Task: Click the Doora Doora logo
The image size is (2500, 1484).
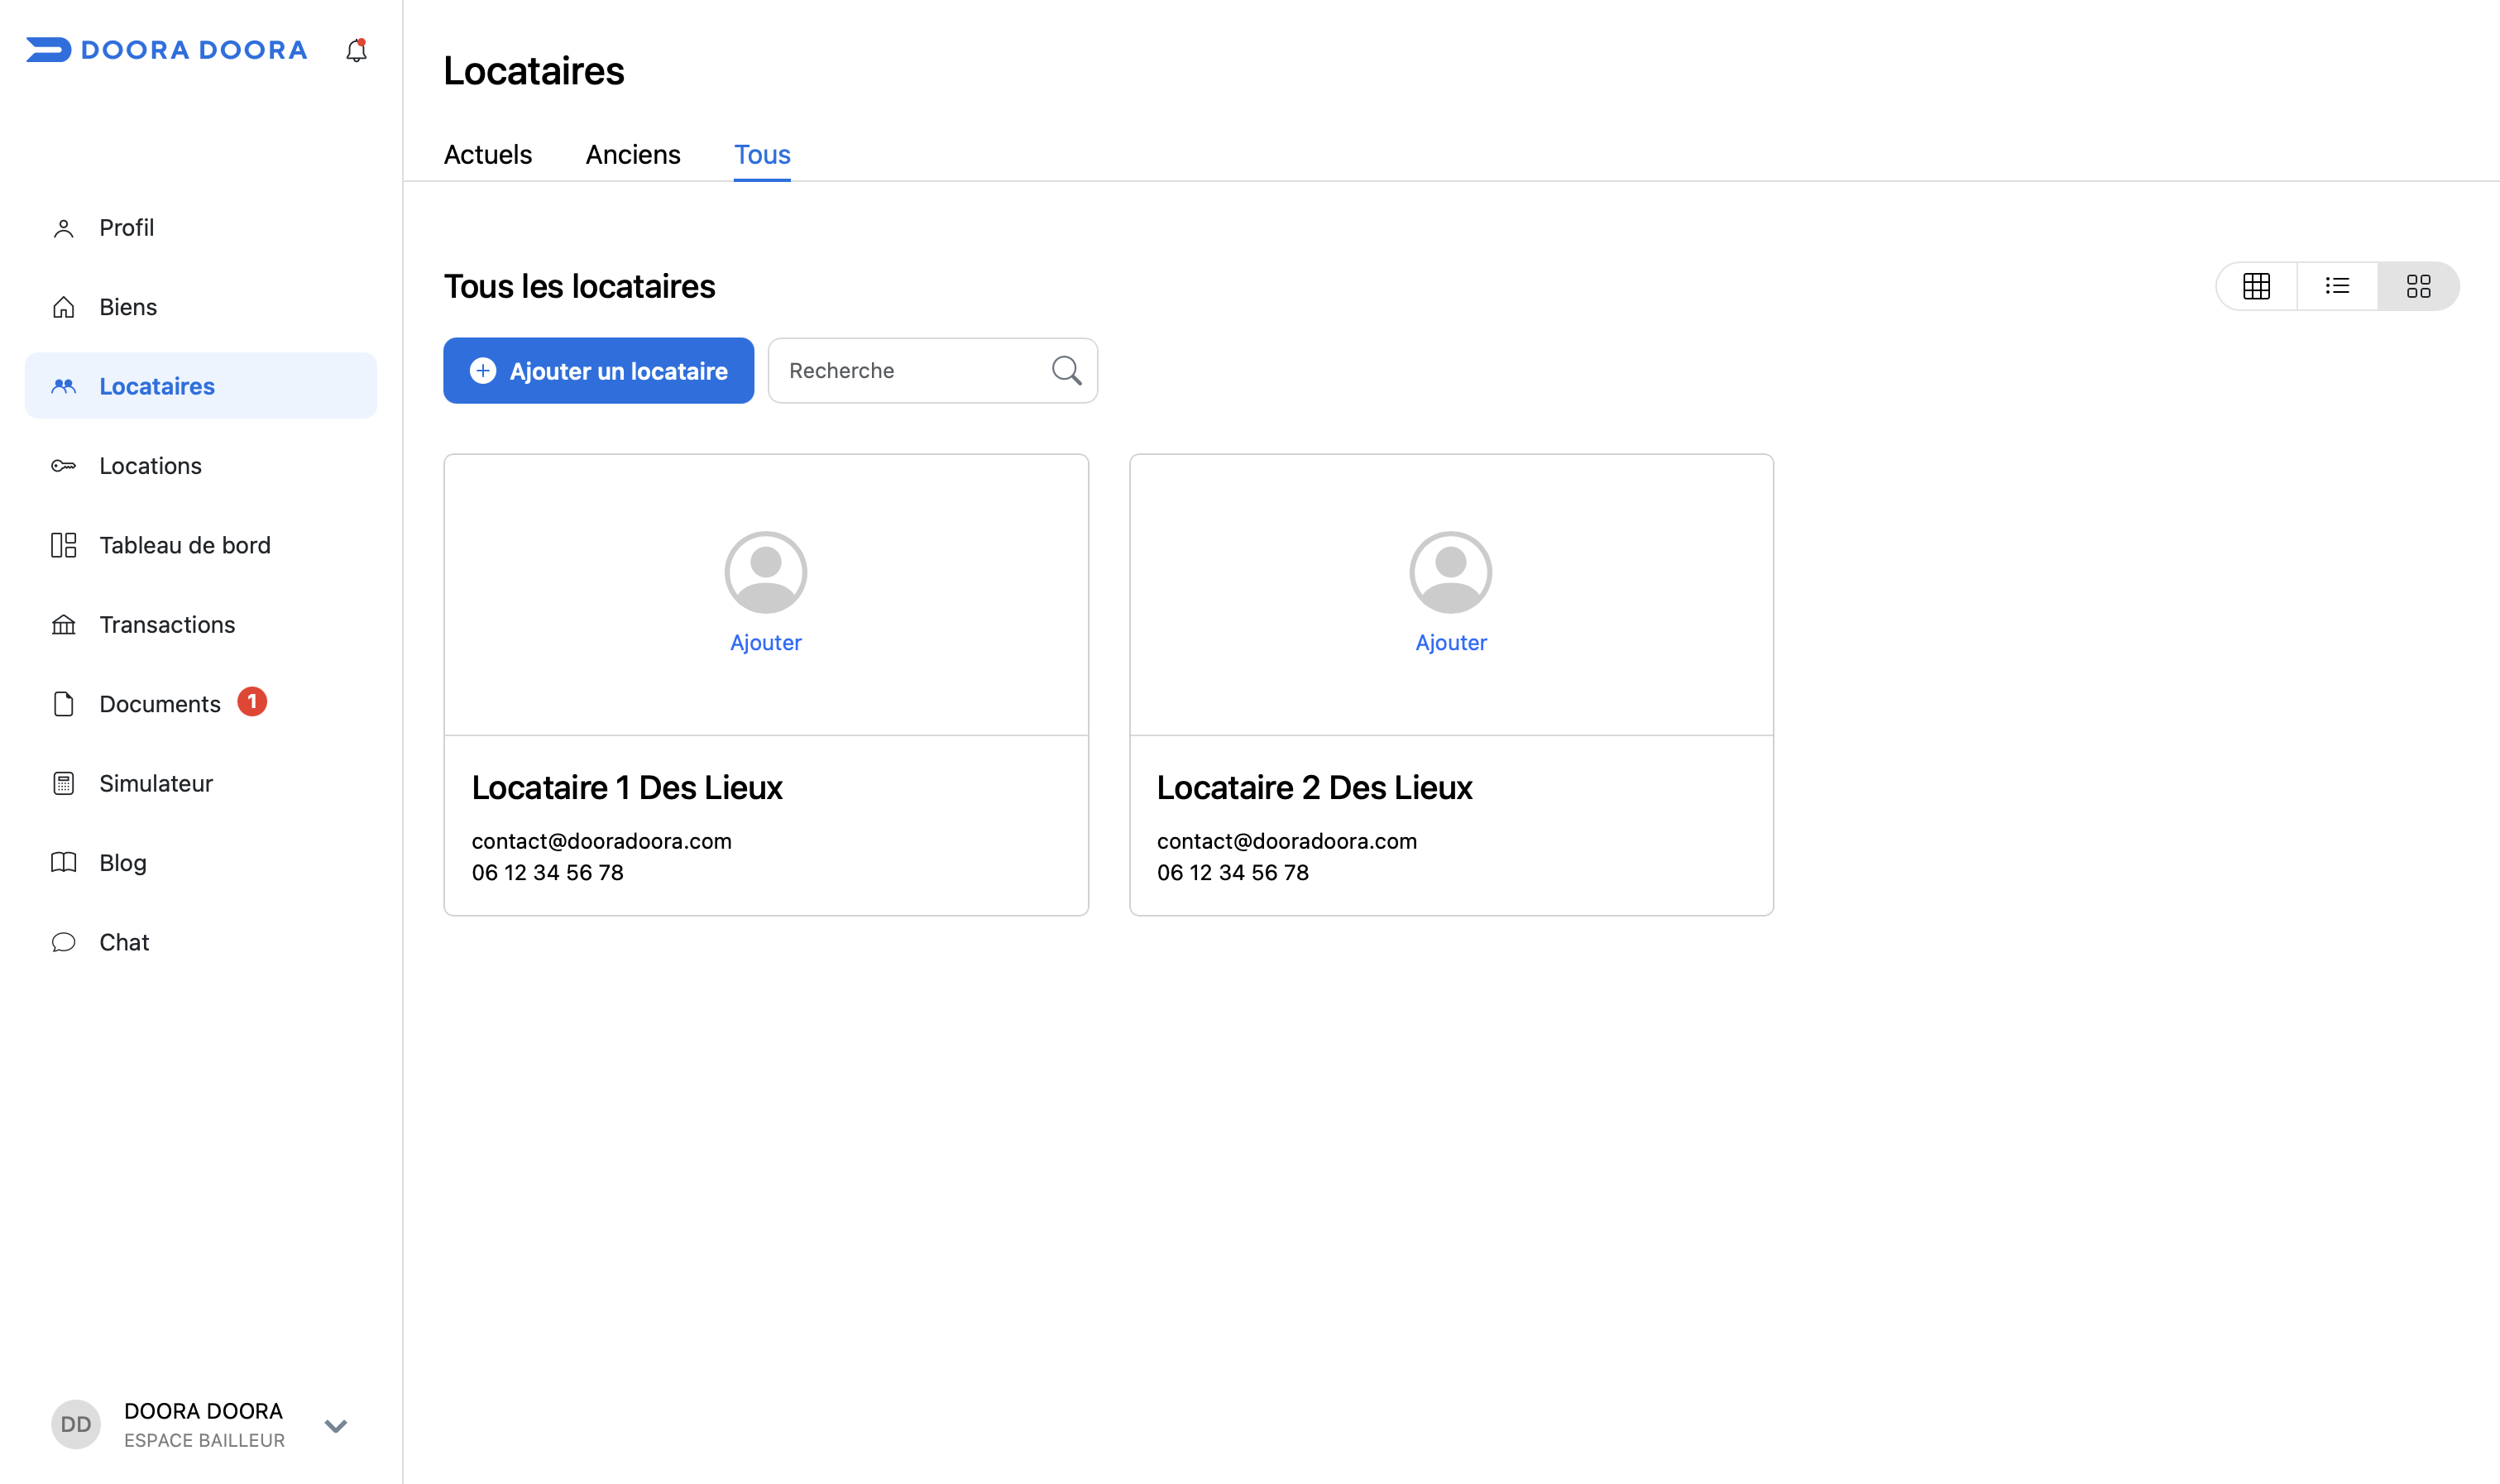Action: (166, 50)
